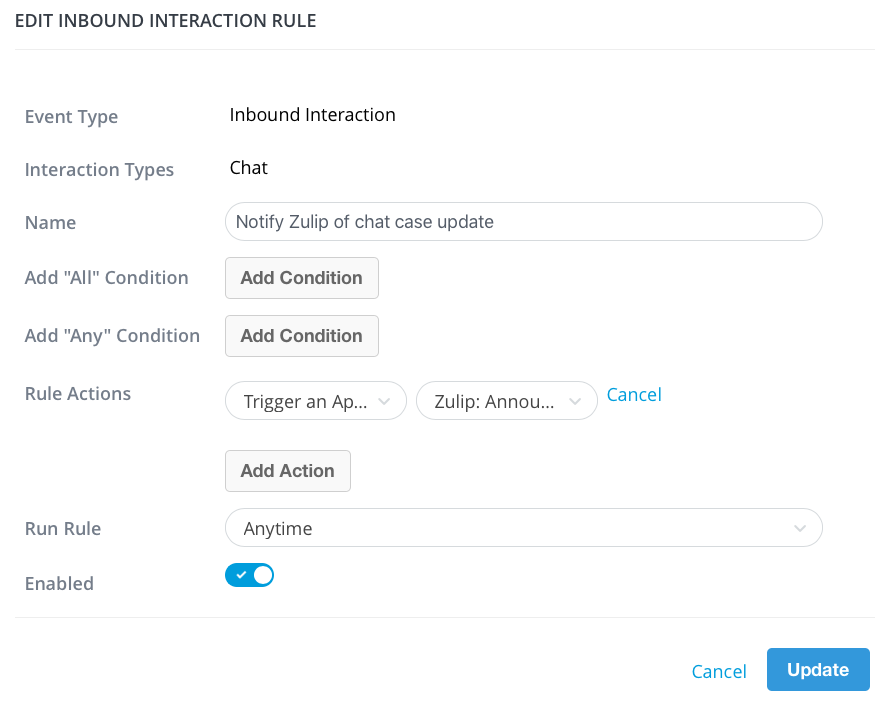Click the Inbound Interaction event type value
889x706 pixels.
click(312, 115)
